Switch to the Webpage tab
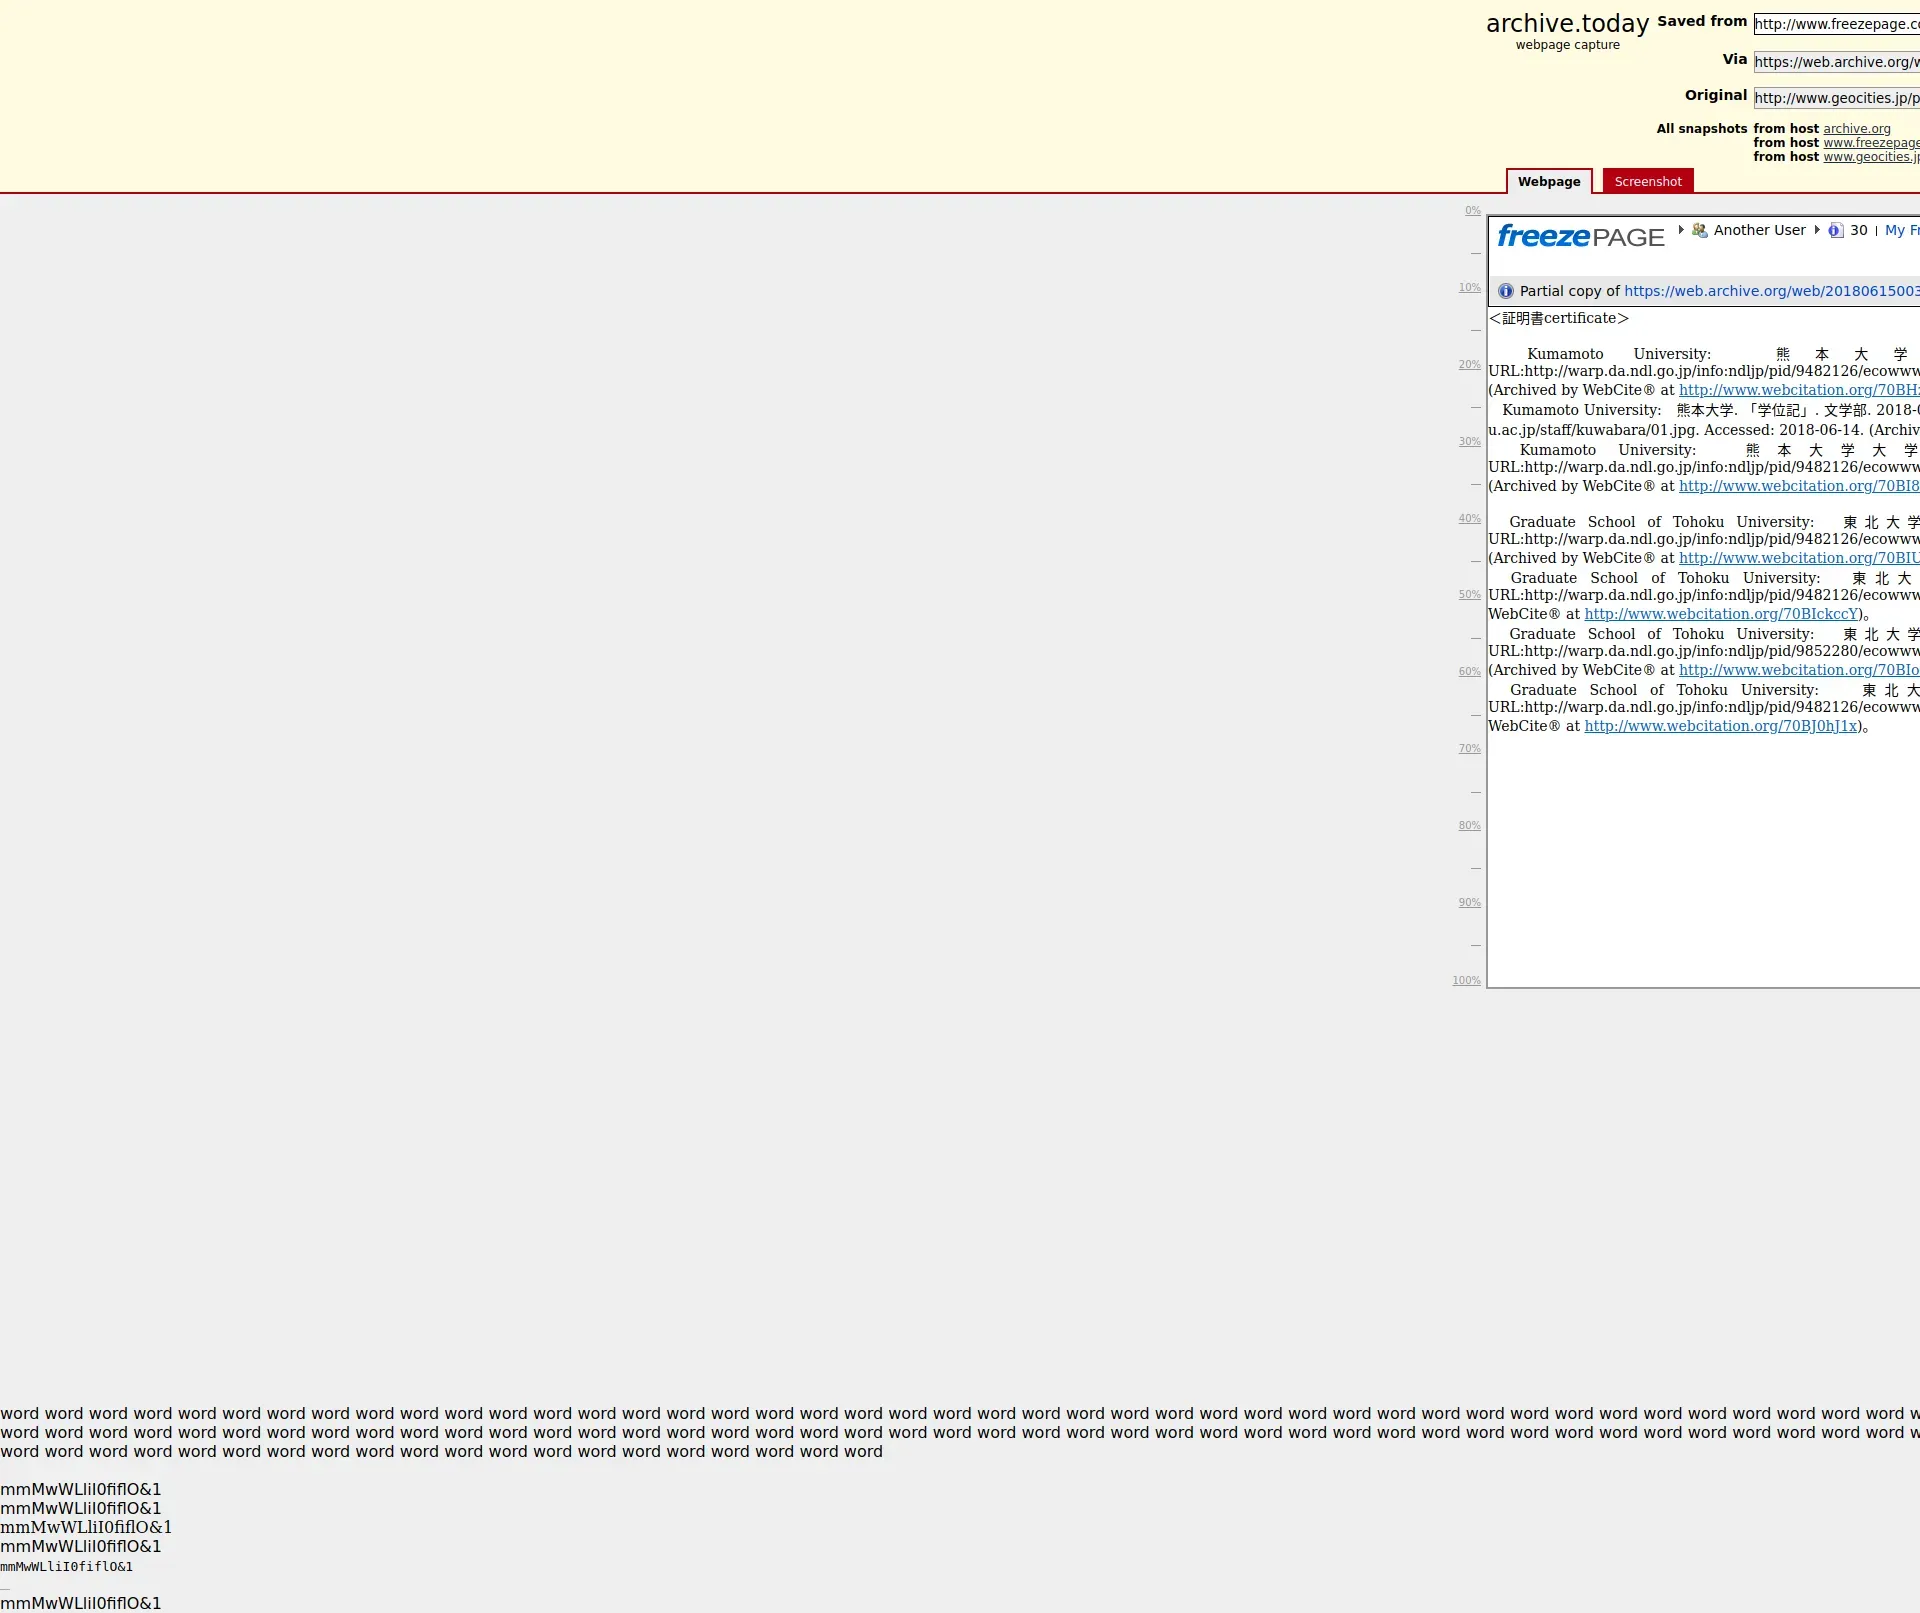Image resolution: width=1920 pixels, height=1613 pixels. [1549, 181]
